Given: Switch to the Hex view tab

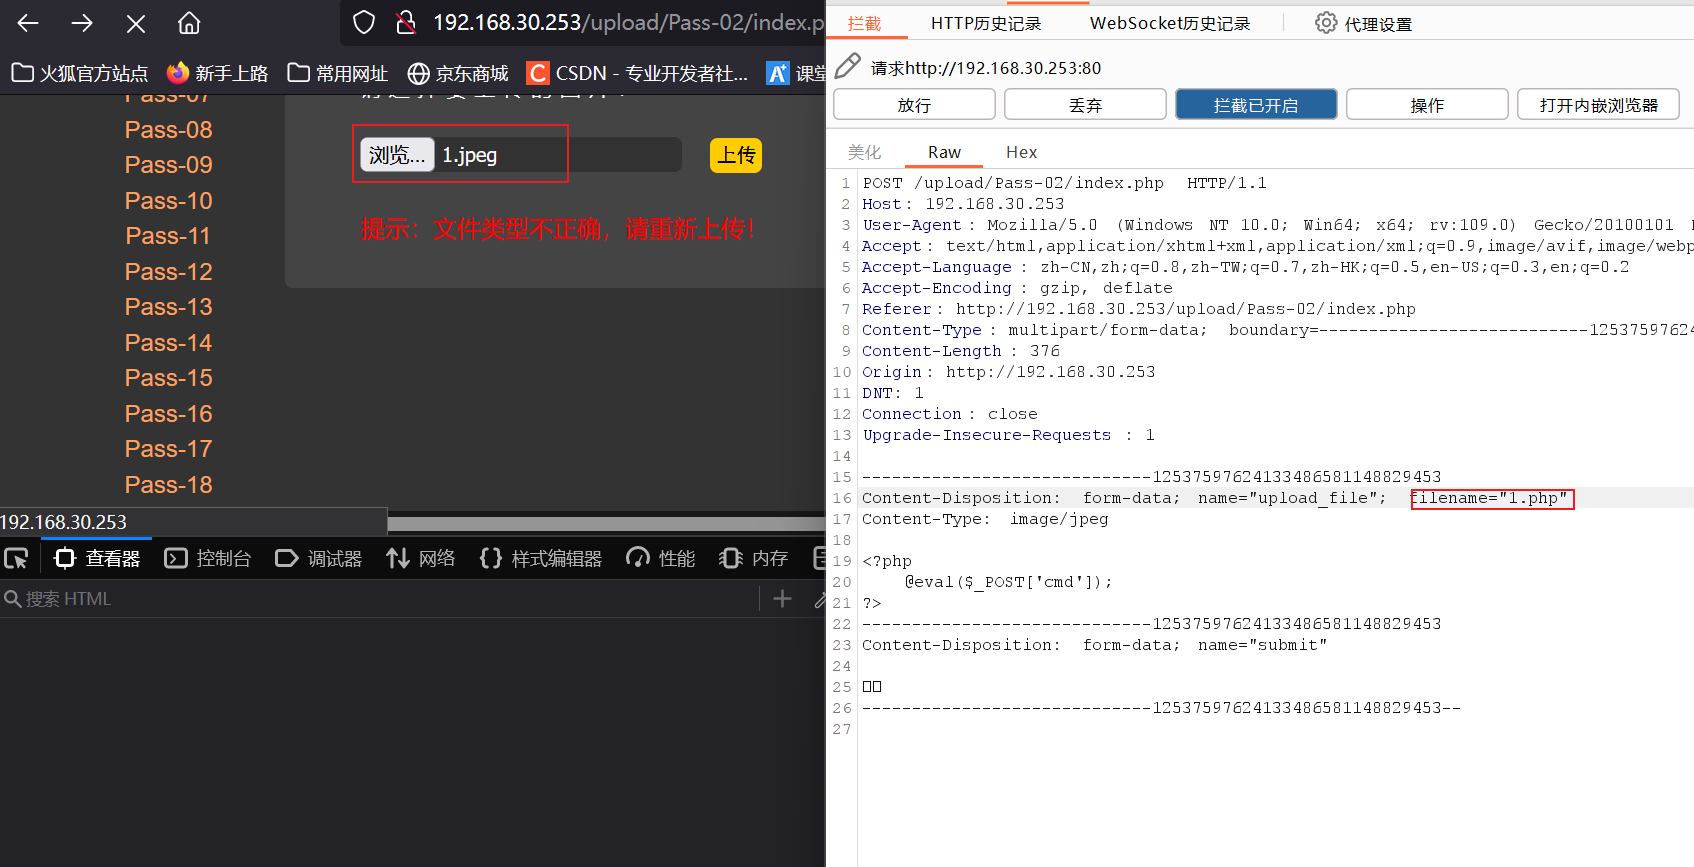Looking at the screenshot, I should (1021, 152).
